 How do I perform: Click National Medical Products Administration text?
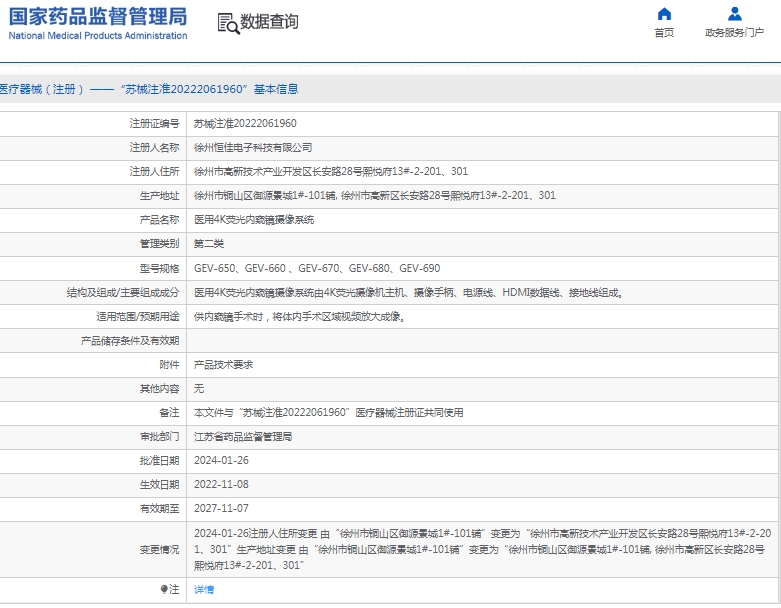pos(98,35)
